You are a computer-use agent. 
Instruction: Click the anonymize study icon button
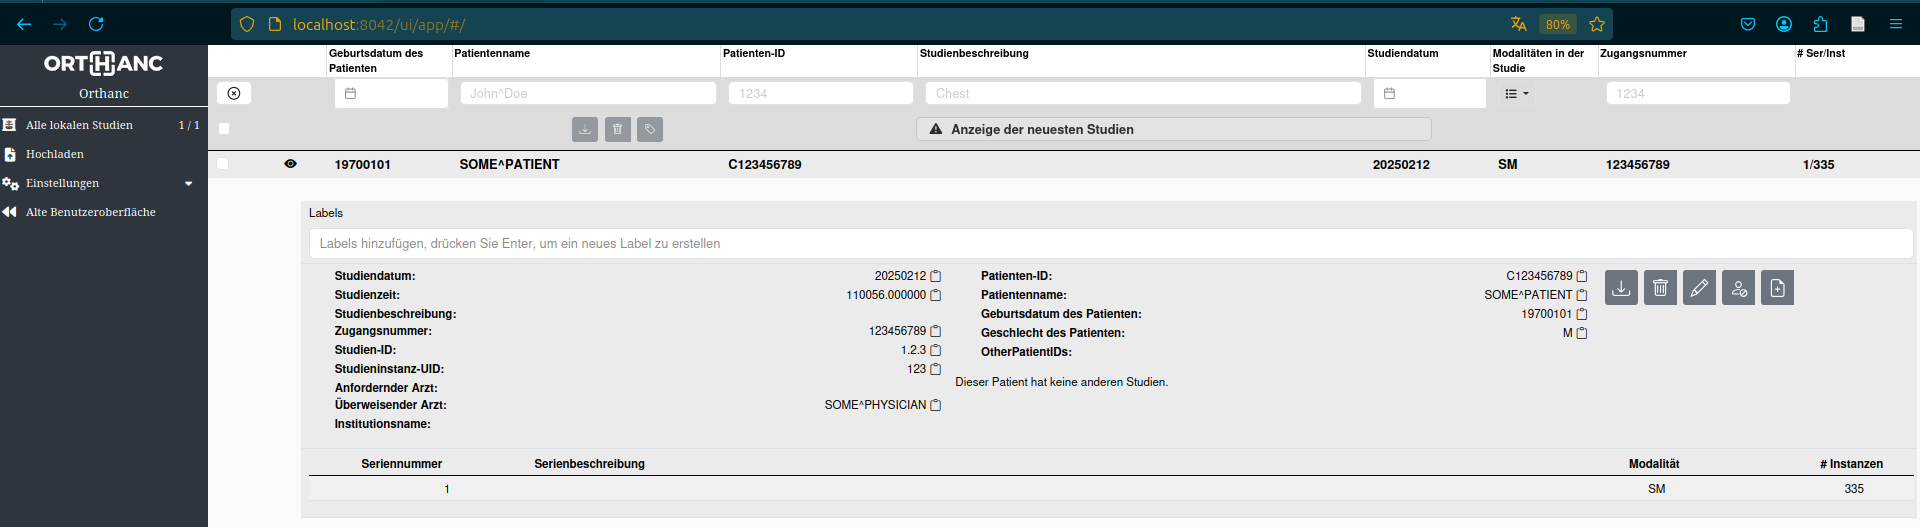click(x=1738, y=288)
